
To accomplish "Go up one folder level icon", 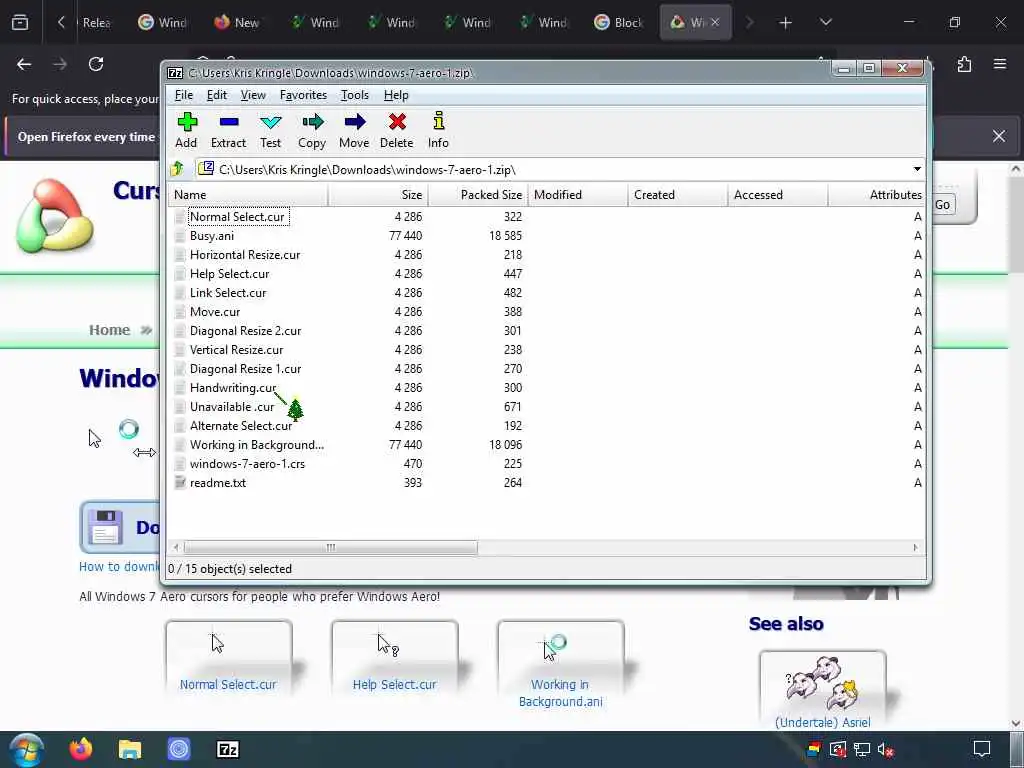I will (x=177, y=169).
